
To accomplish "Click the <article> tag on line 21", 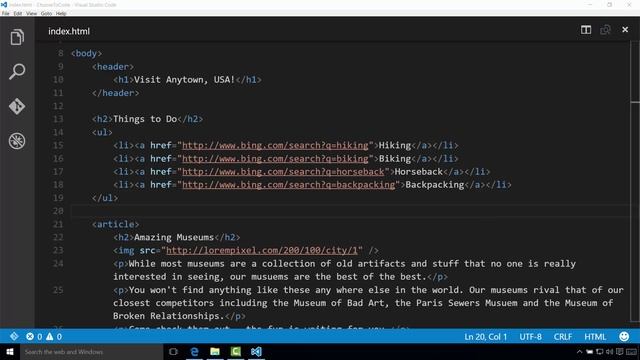I will coord(116,224).
